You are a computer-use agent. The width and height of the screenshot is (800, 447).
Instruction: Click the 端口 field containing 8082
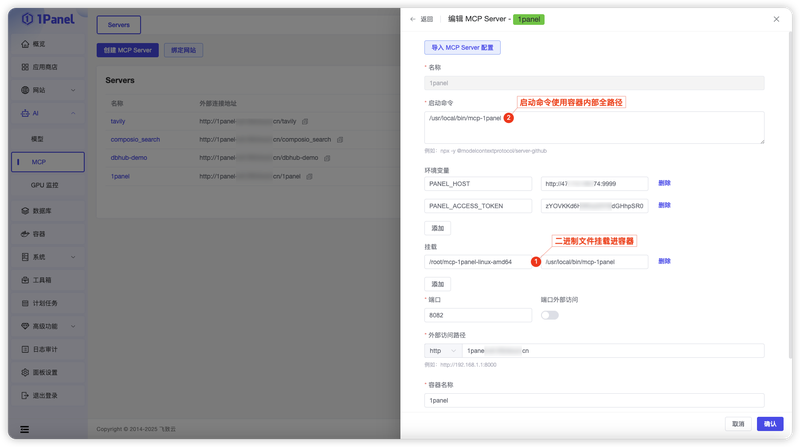(478, 315)
